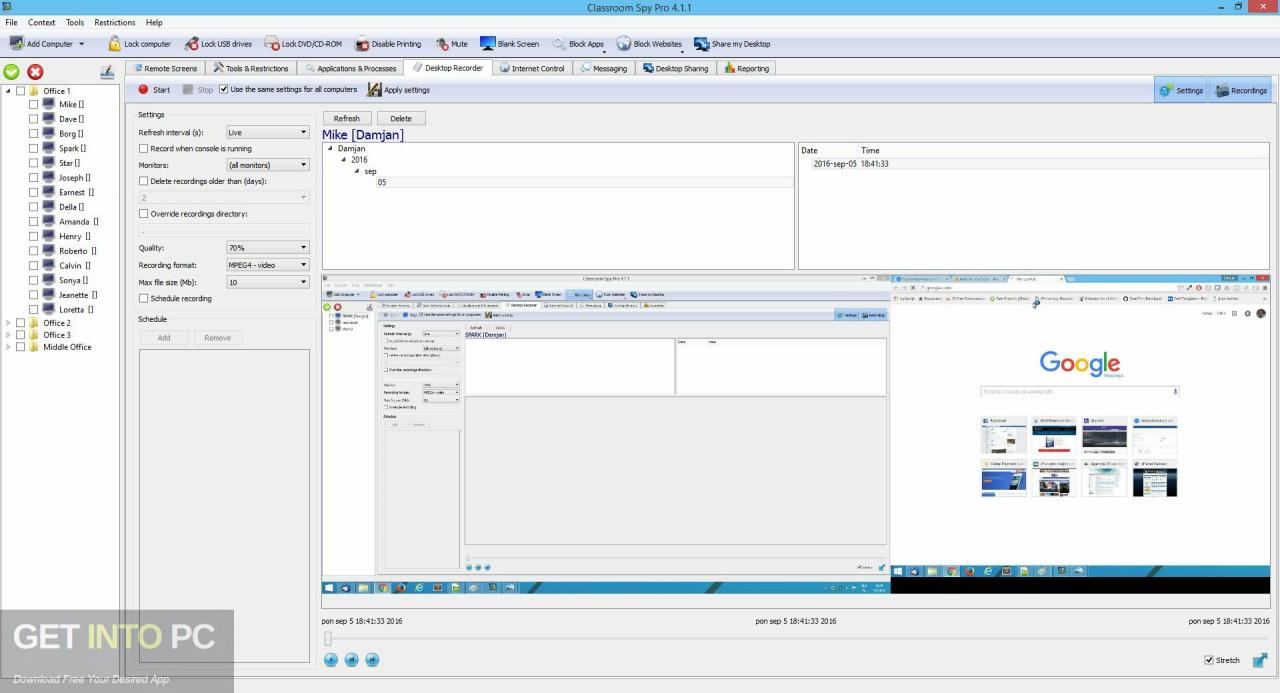Click Office 2 folder icon
This screenshot has height=693, width=1280.
(x=33, y=323)
